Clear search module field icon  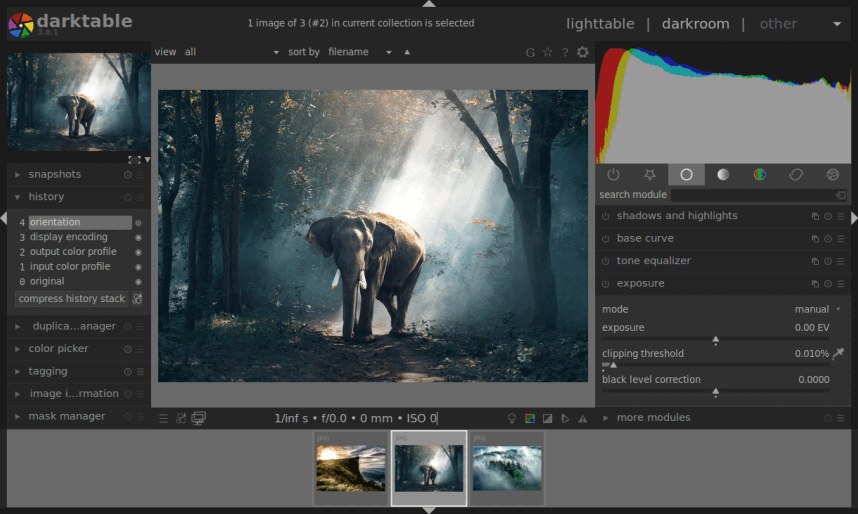[x=840, y=195]
